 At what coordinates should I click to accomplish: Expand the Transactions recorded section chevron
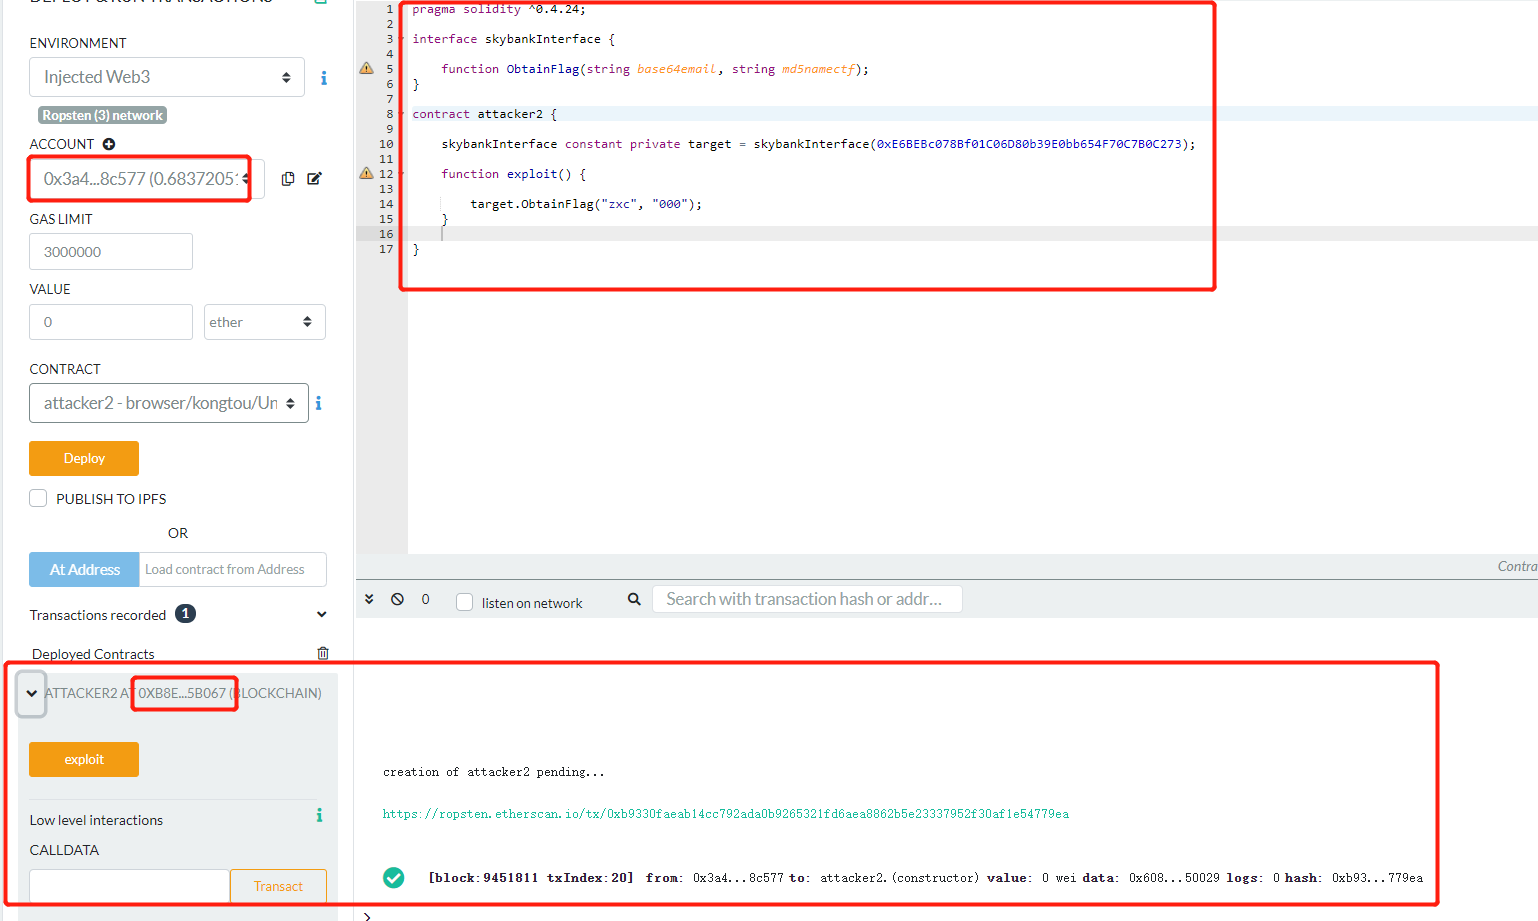[x=321, y=614]
